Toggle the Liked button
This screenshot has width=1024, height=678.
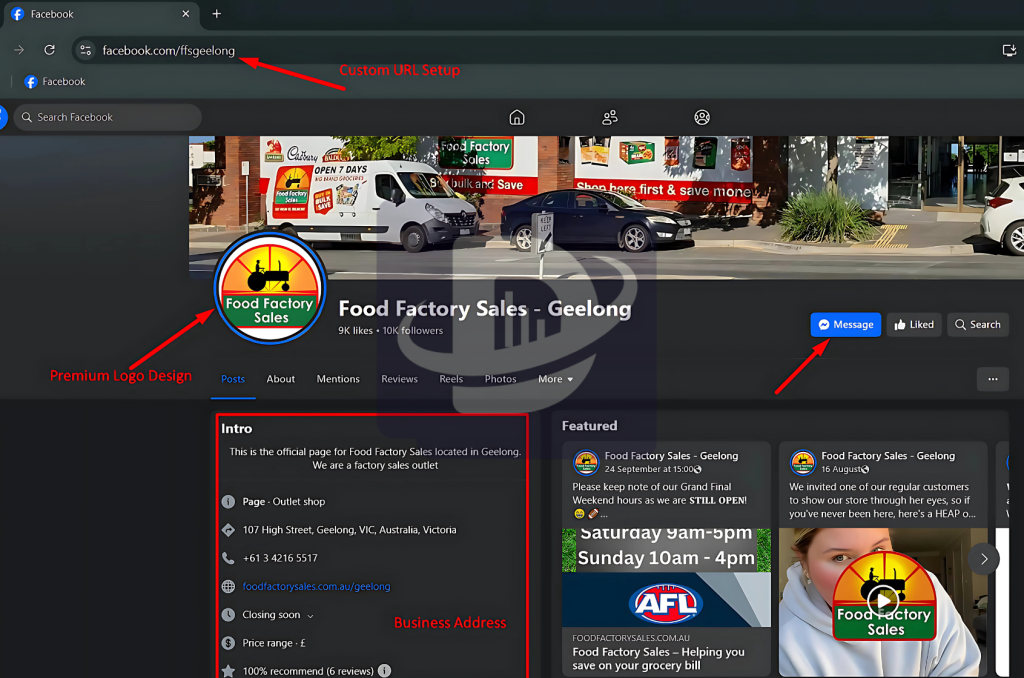click(x=914, y=325)
